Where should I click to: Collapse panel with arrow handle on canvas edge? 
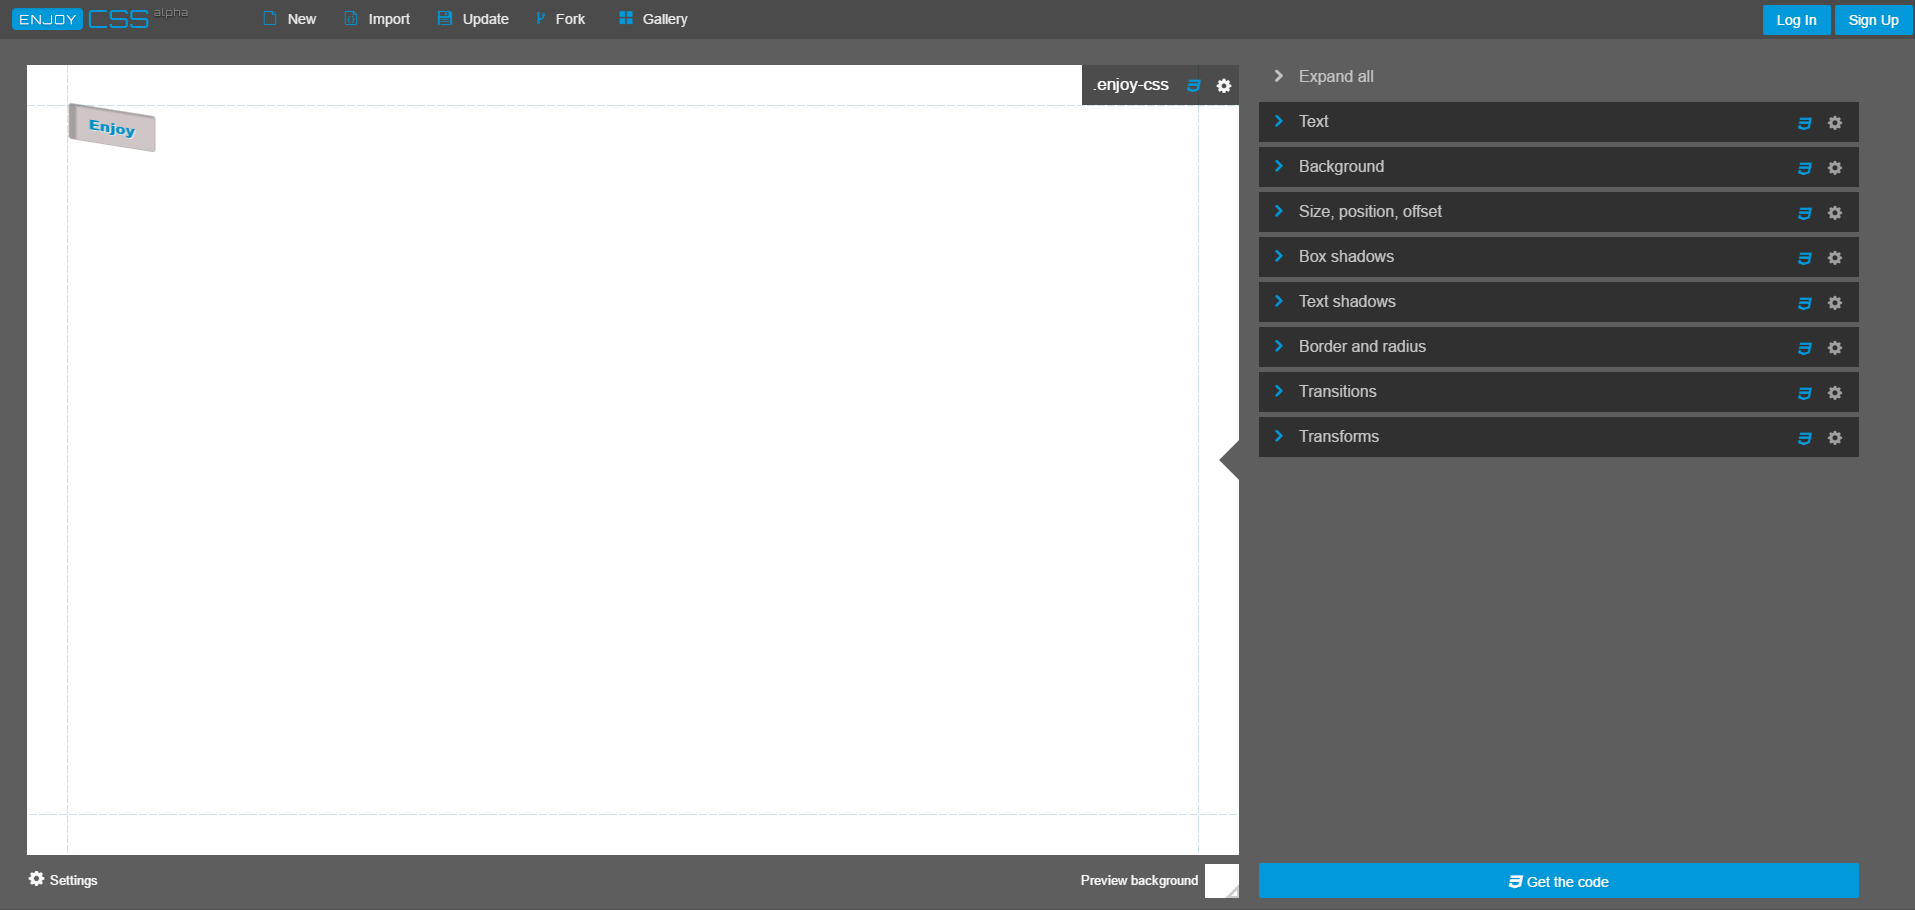[1230, 460]
